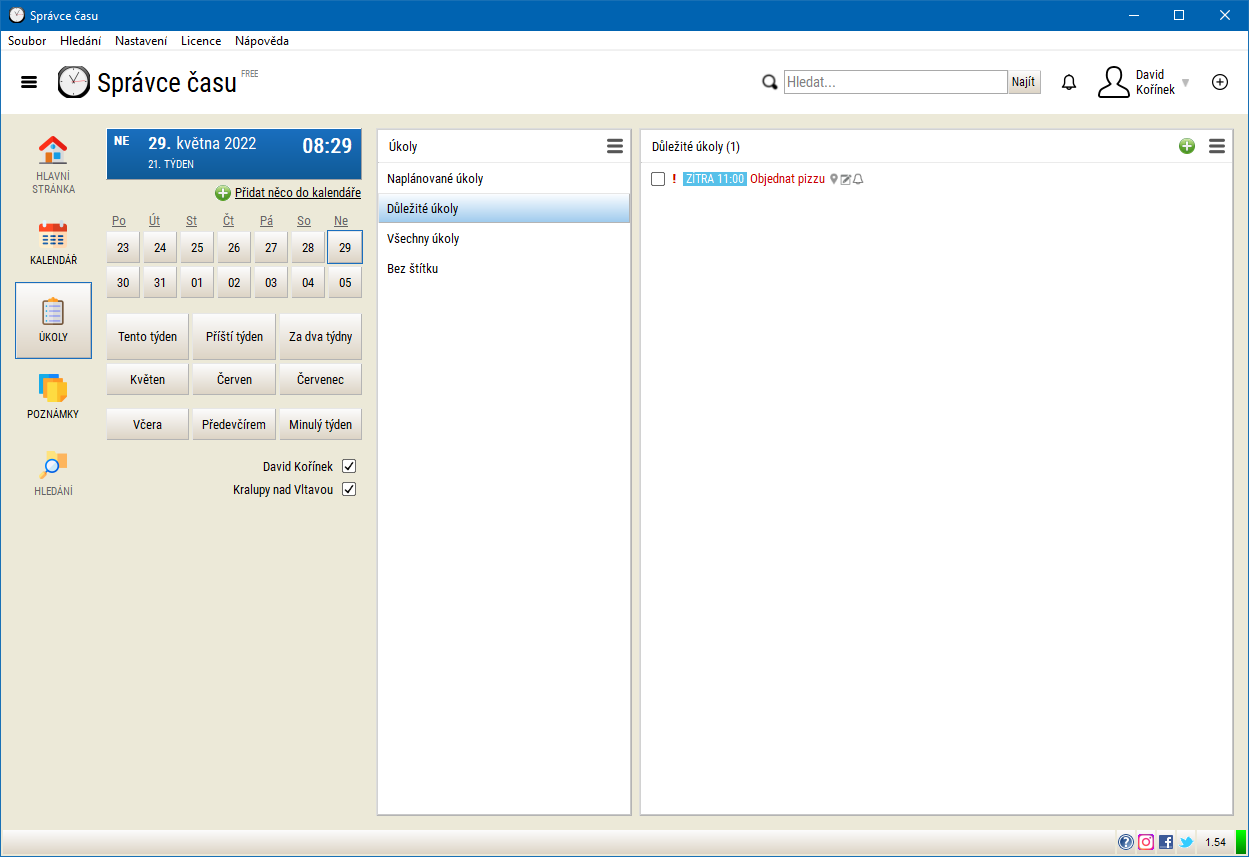Select day 31 in the mini calendar
The image size is (1249, 857).
tap(160, 282)
